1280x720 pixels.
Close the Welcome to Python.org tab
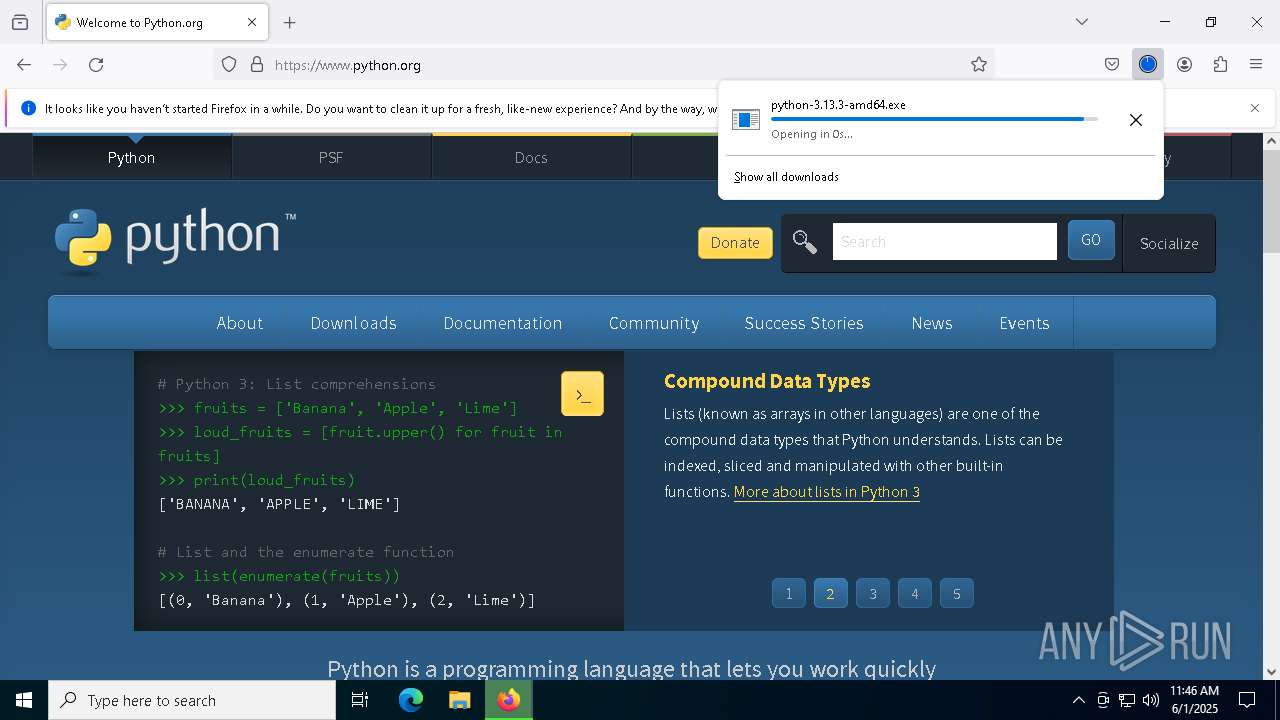pos(252,22)
